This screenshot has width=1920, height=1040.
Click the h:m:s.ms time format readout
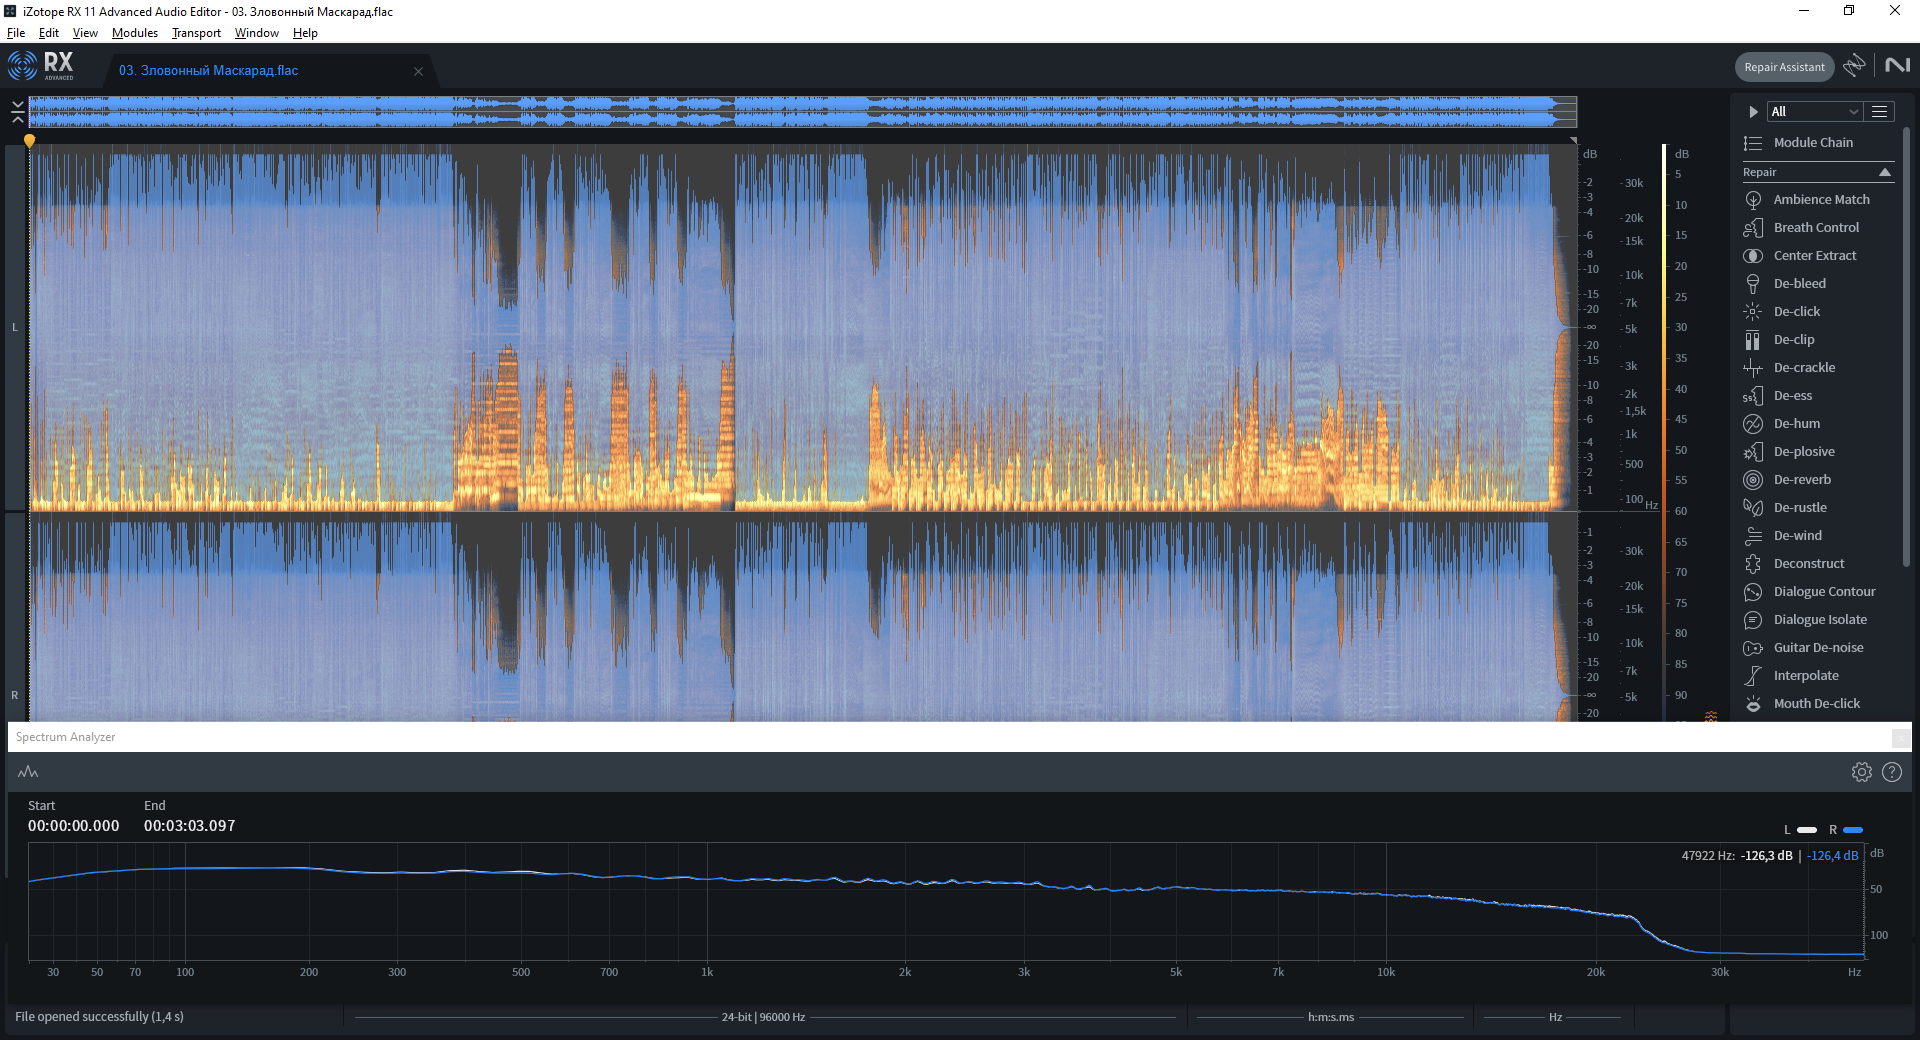[x=1331, y=1017]
